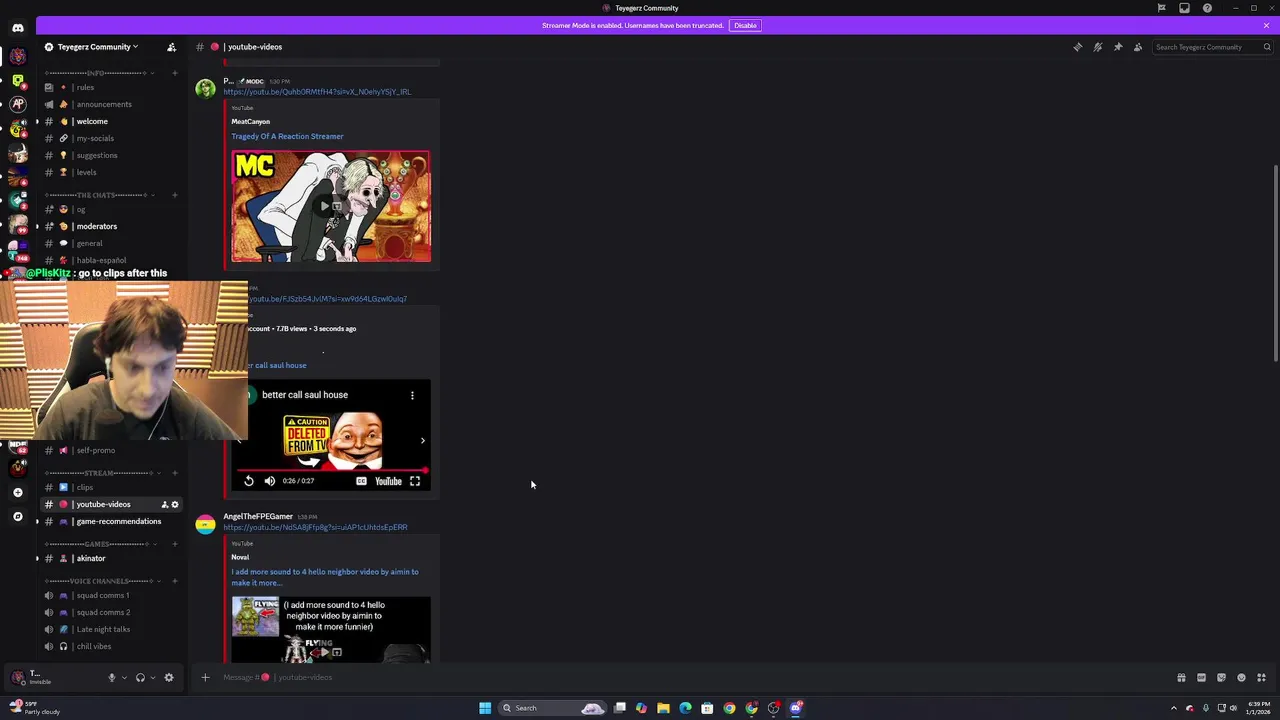Open Teyegerz Community server dropdown

[98, 47]
